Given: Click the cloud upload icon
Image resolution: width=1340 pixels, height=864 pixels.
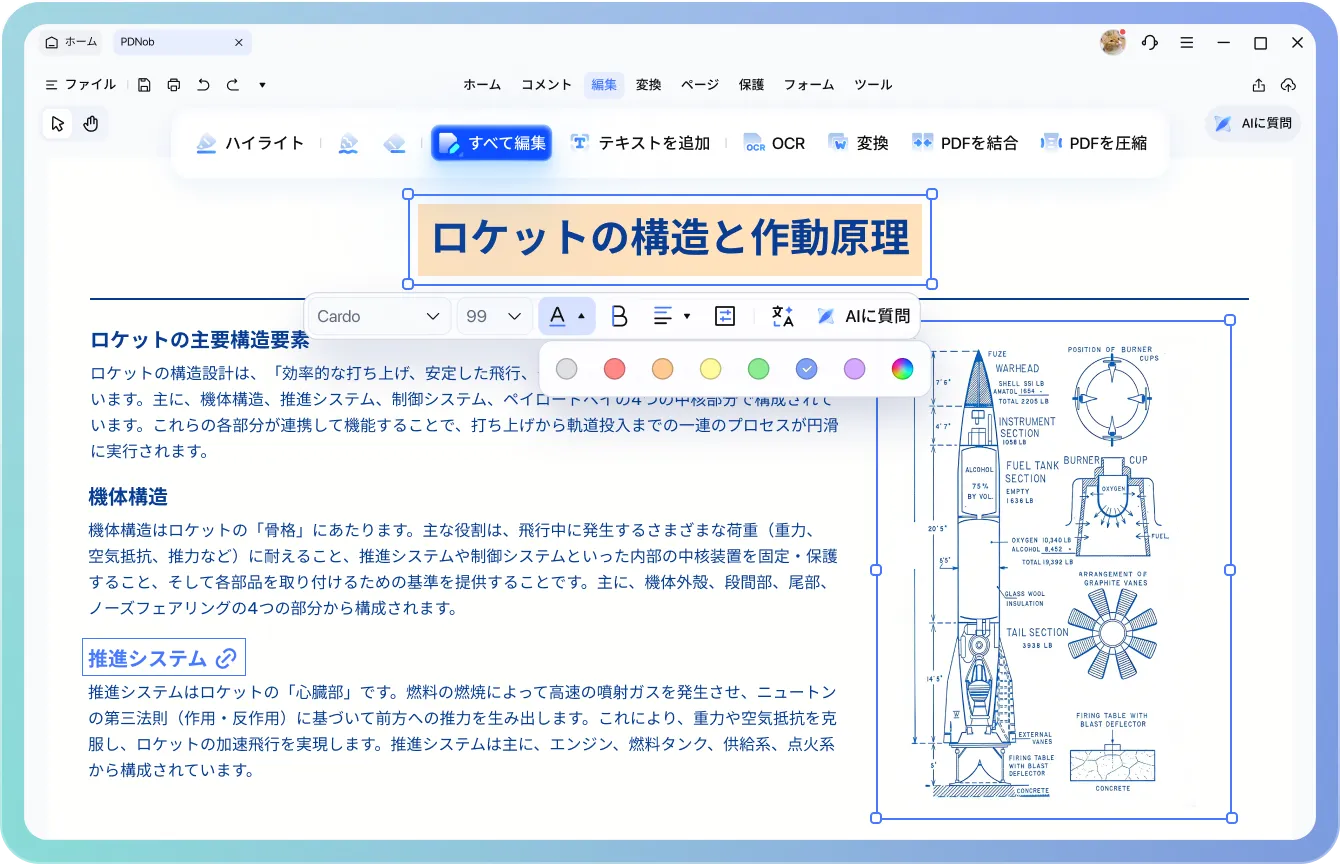Looking at the screenshot, I should 1288,85.
